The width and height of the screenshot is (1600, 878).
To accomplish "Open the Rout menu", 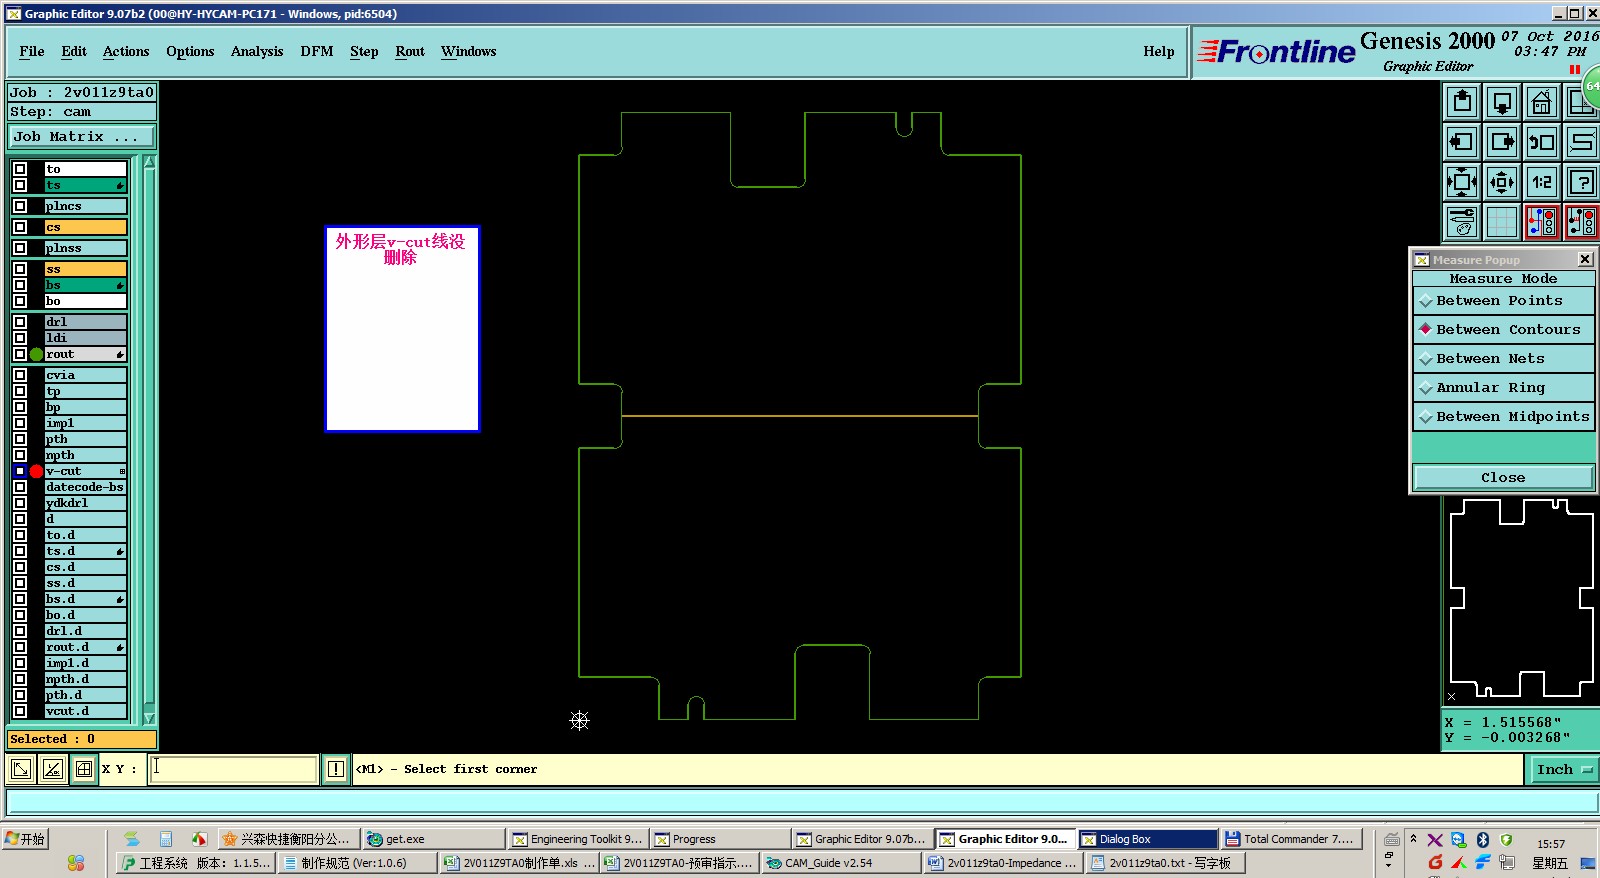I will point(410,51).
